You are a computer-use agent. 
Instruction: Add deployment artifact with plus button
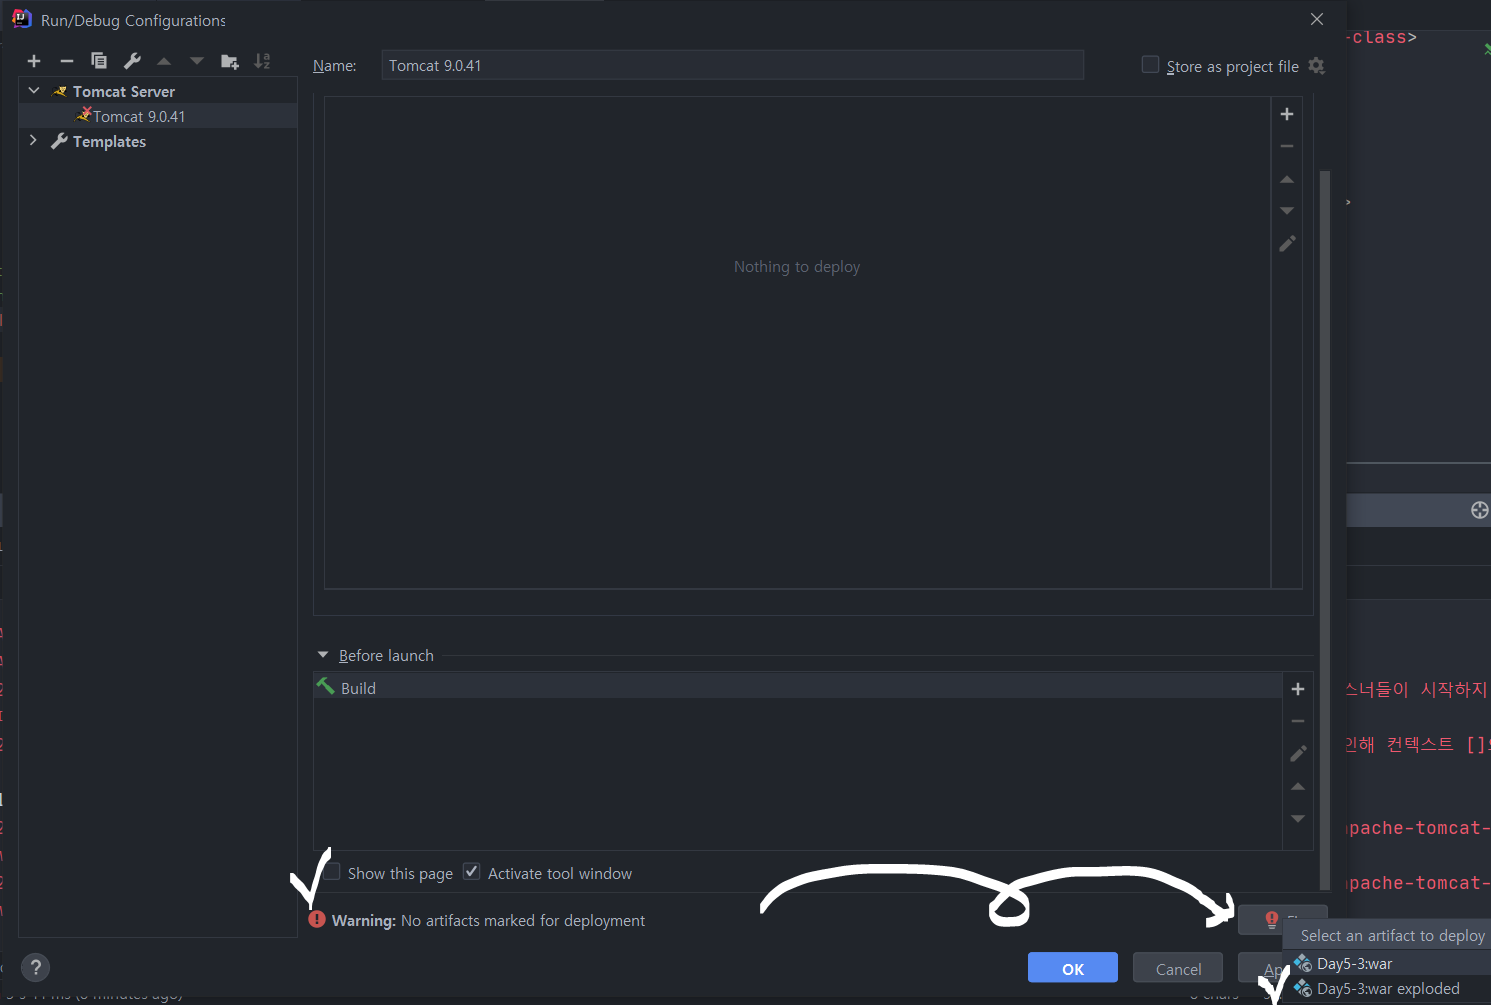point(1287,114)
